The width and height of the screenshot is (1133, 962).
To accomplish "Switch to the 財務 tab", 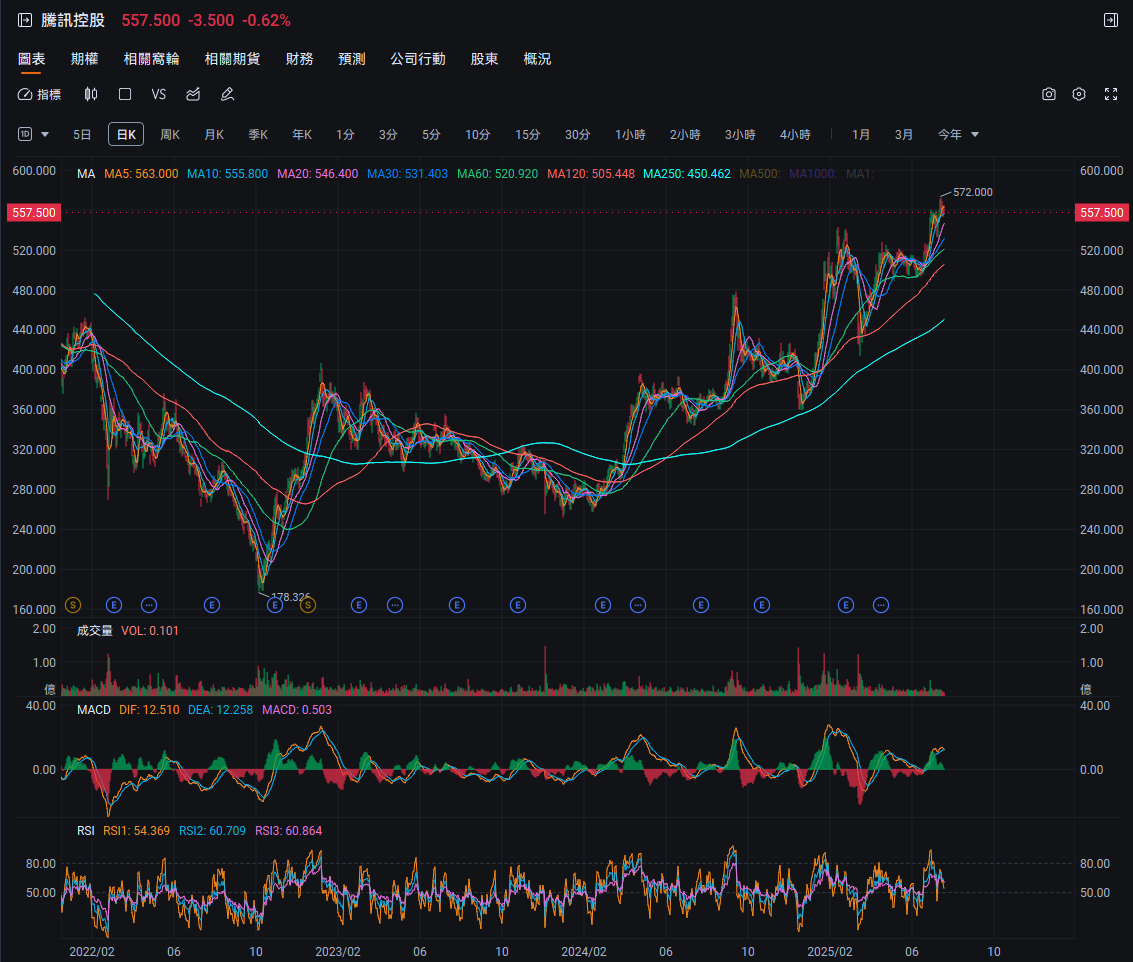I will (299, 59).
